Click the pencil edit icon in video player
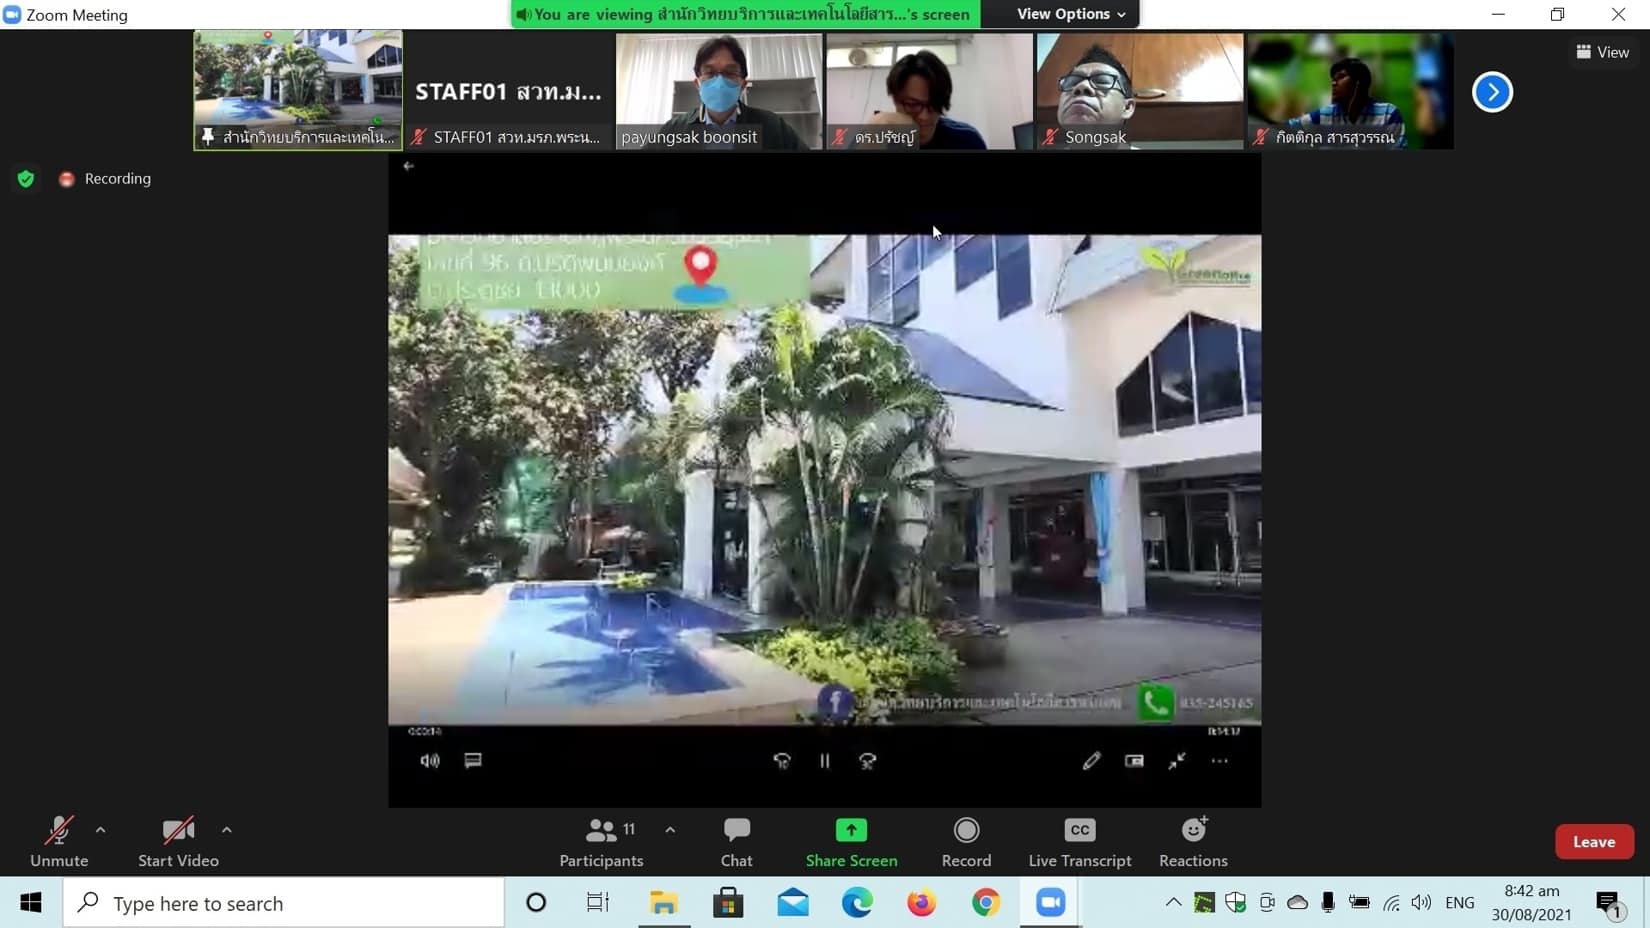Viewport: 1650px width, 928px height. (1091, 761)
